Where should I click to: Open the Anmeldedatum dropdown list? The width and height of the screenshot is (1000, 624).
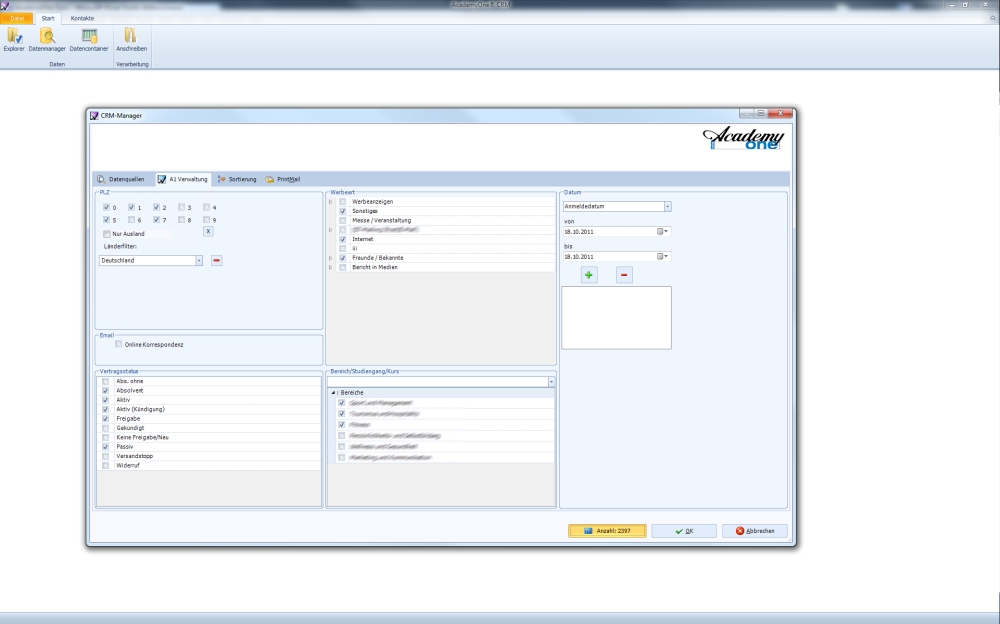[667, 207]
